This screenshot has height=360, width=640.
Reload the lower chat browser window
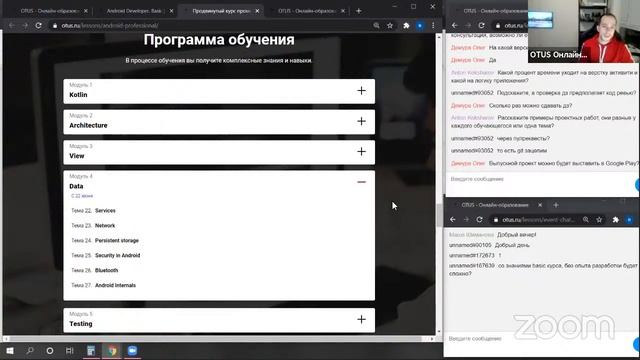[480, 220]
